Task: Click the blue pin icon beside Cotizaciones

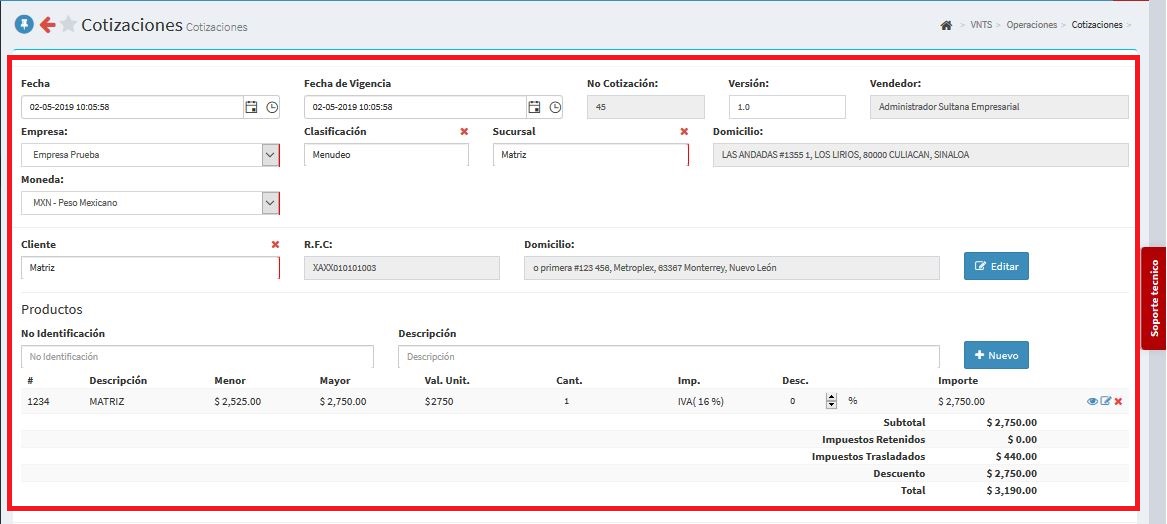Action: [x=25, y=25]
